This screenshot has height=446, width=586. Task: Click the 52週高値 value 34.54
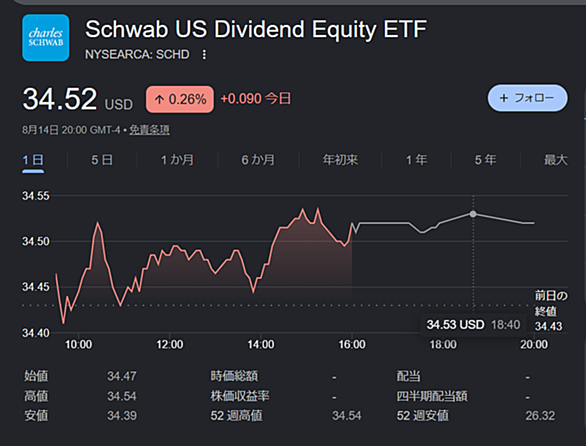[x=347, y=416]
